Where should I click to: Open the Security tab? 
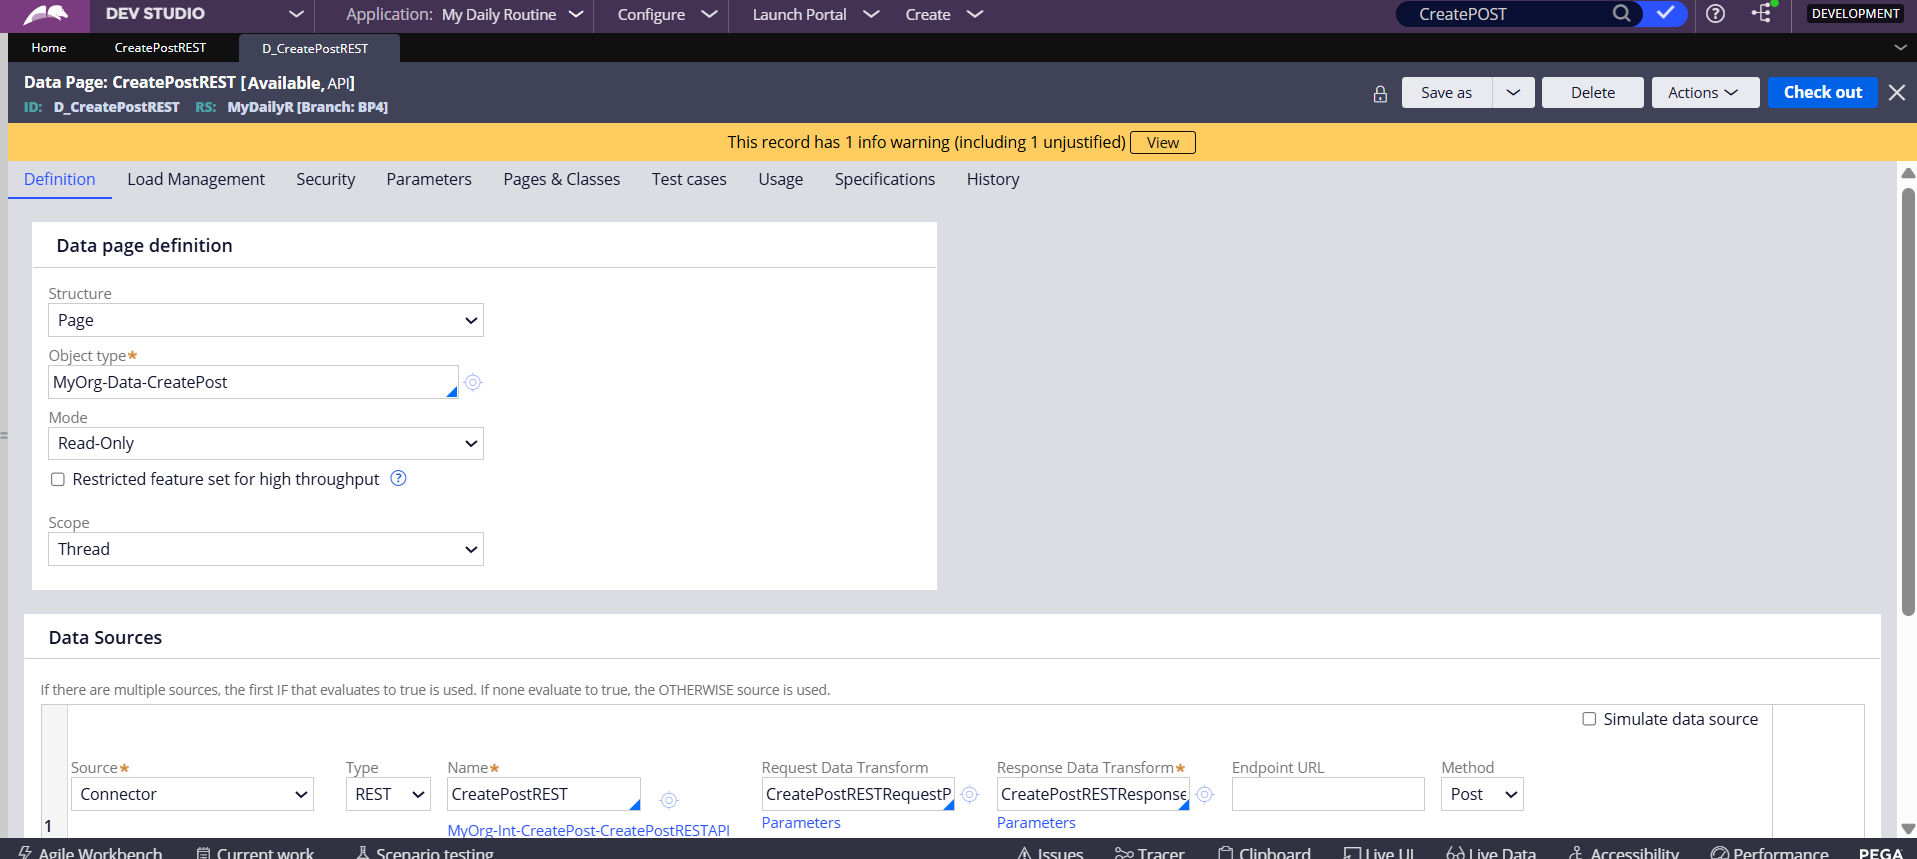325,179
